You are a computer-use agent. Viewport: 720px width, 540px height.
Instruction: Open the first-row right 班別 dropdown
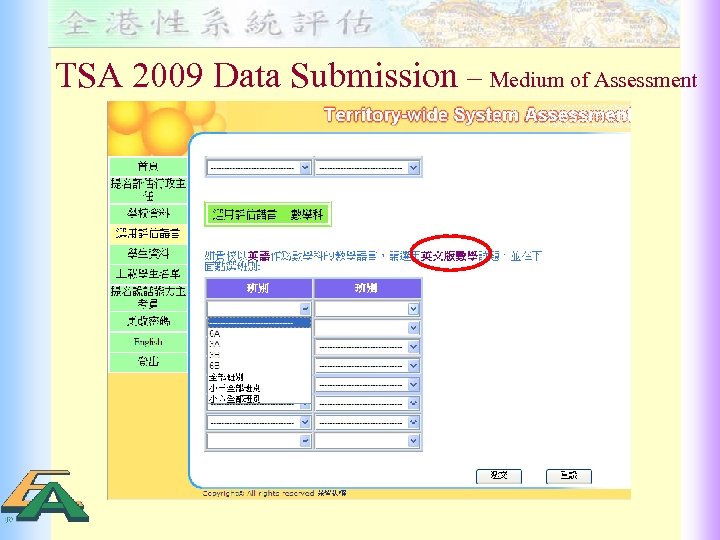(367, 309)
